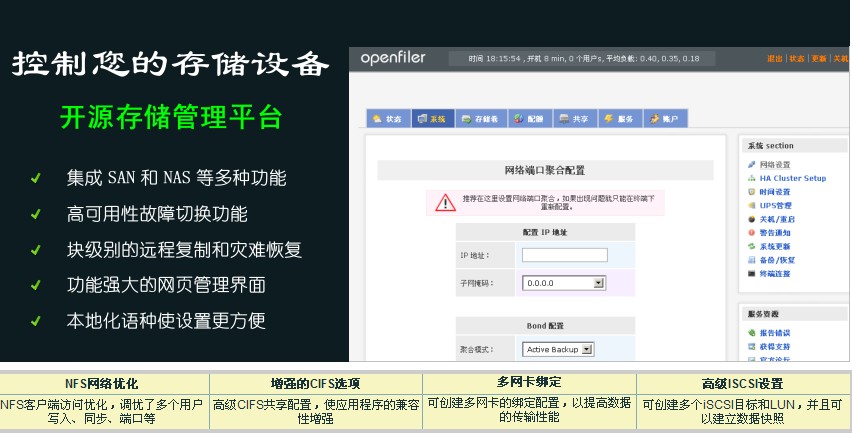Viewport: 852px width, 442px height.
Task: Click the UPS icon beside UPS管理
Action: (751, 205)
